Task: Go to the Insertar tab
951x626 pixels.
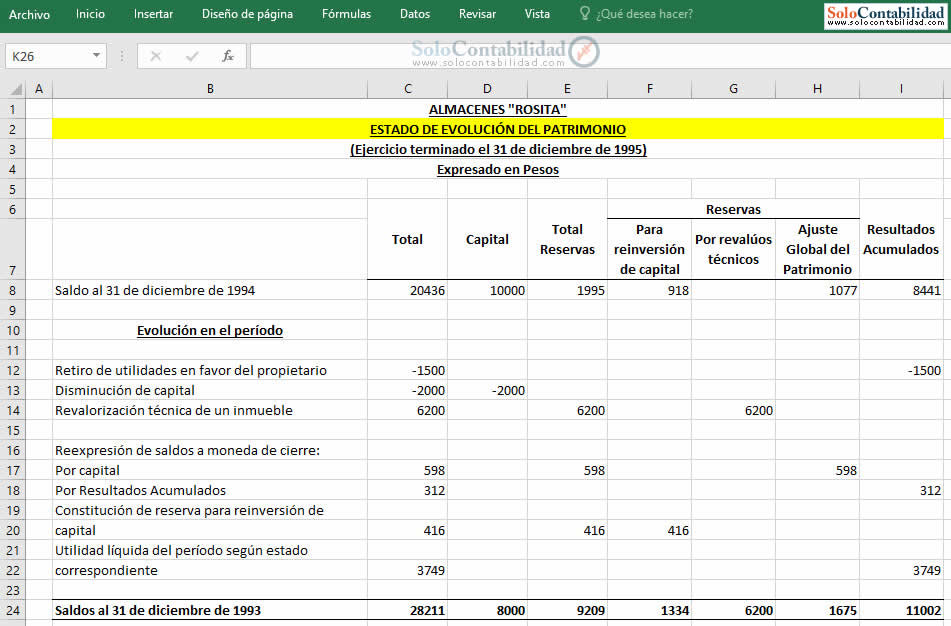Action: 153,14
